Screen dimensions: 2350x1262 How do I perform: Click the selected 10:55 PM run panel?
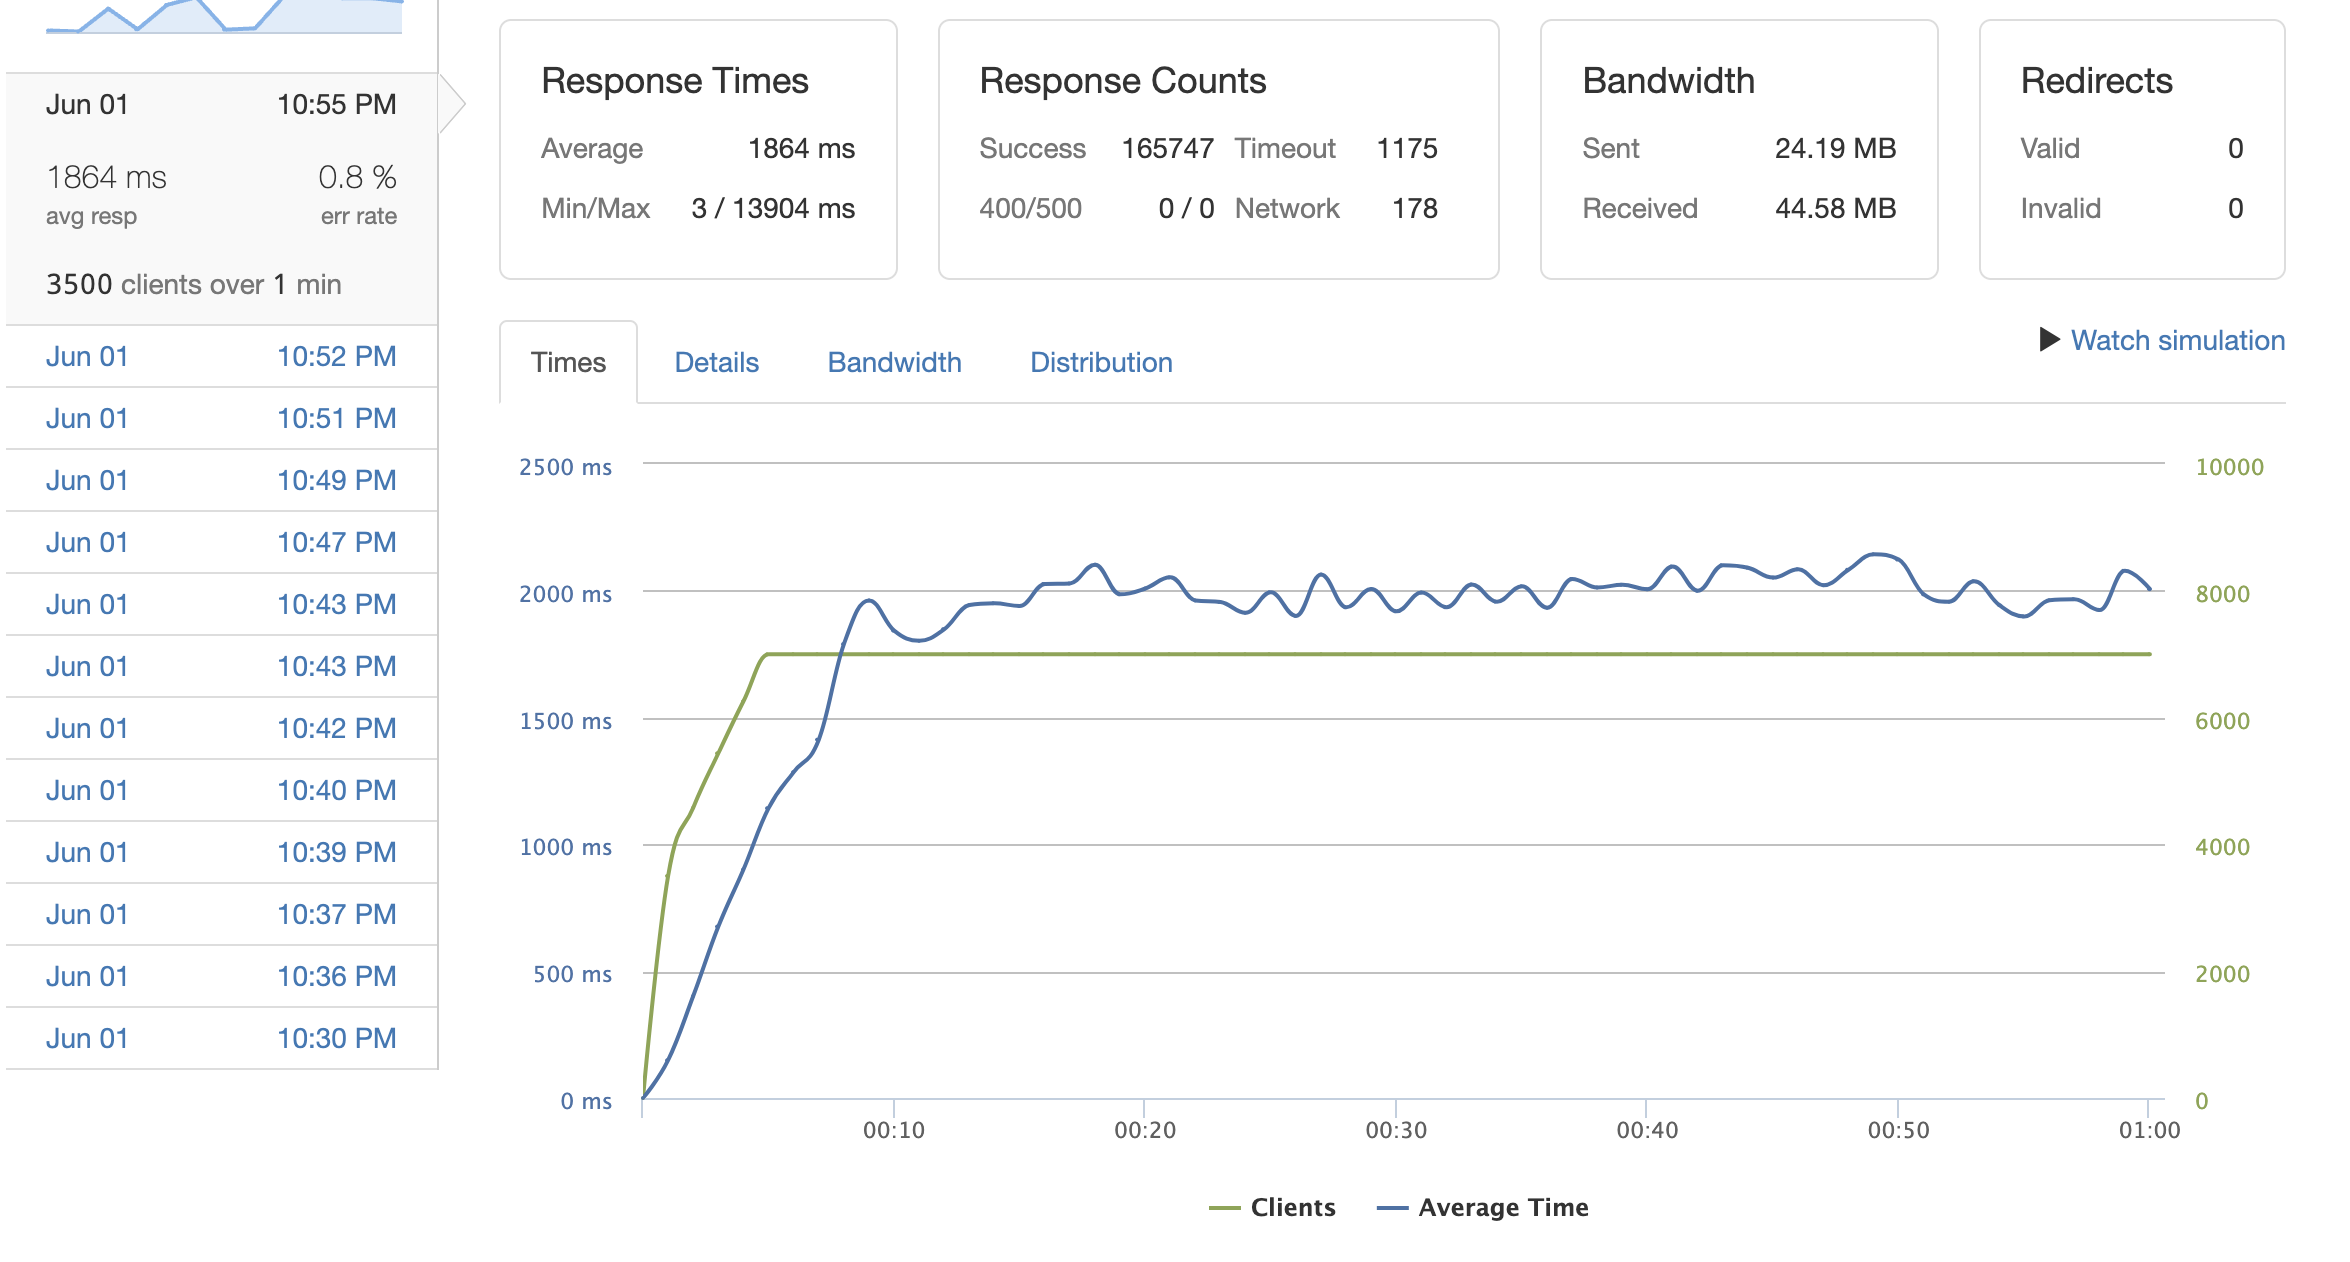221,198
